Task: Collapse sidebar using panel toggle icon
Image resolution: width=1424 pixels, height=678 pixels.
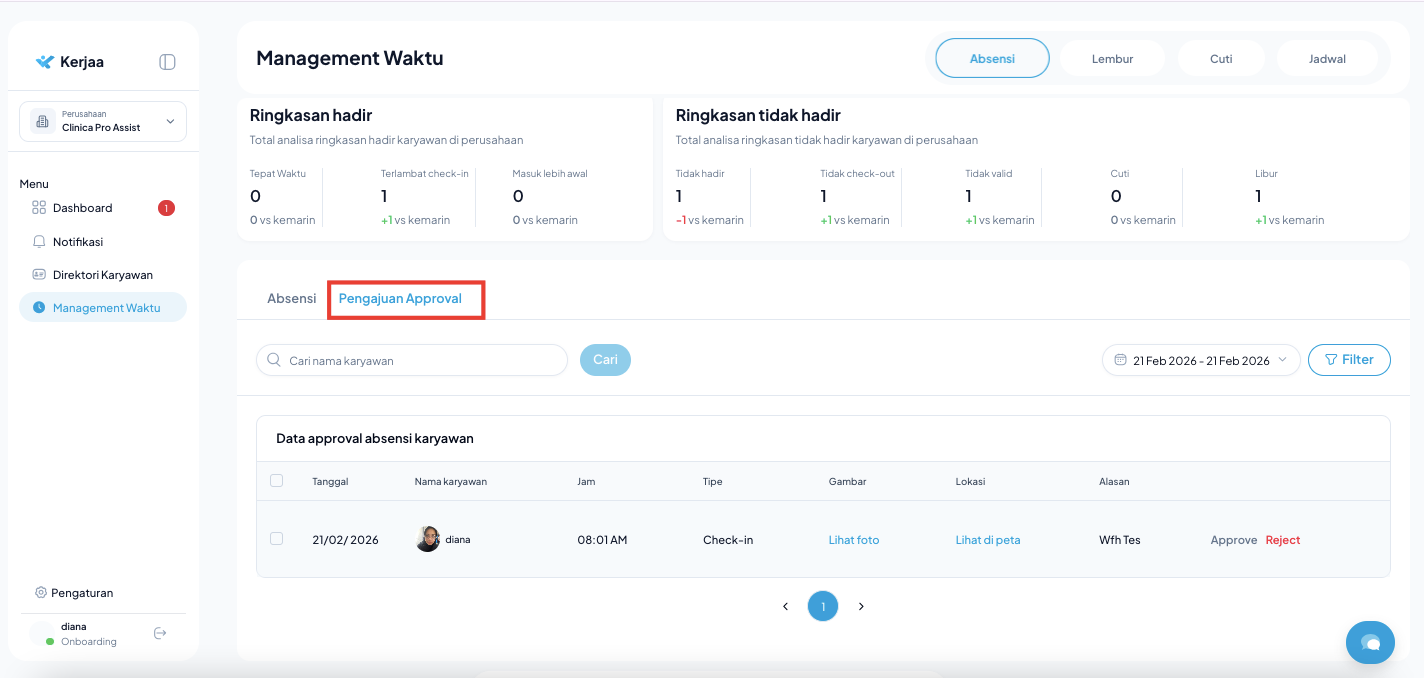Action: (x=167, y=62)
